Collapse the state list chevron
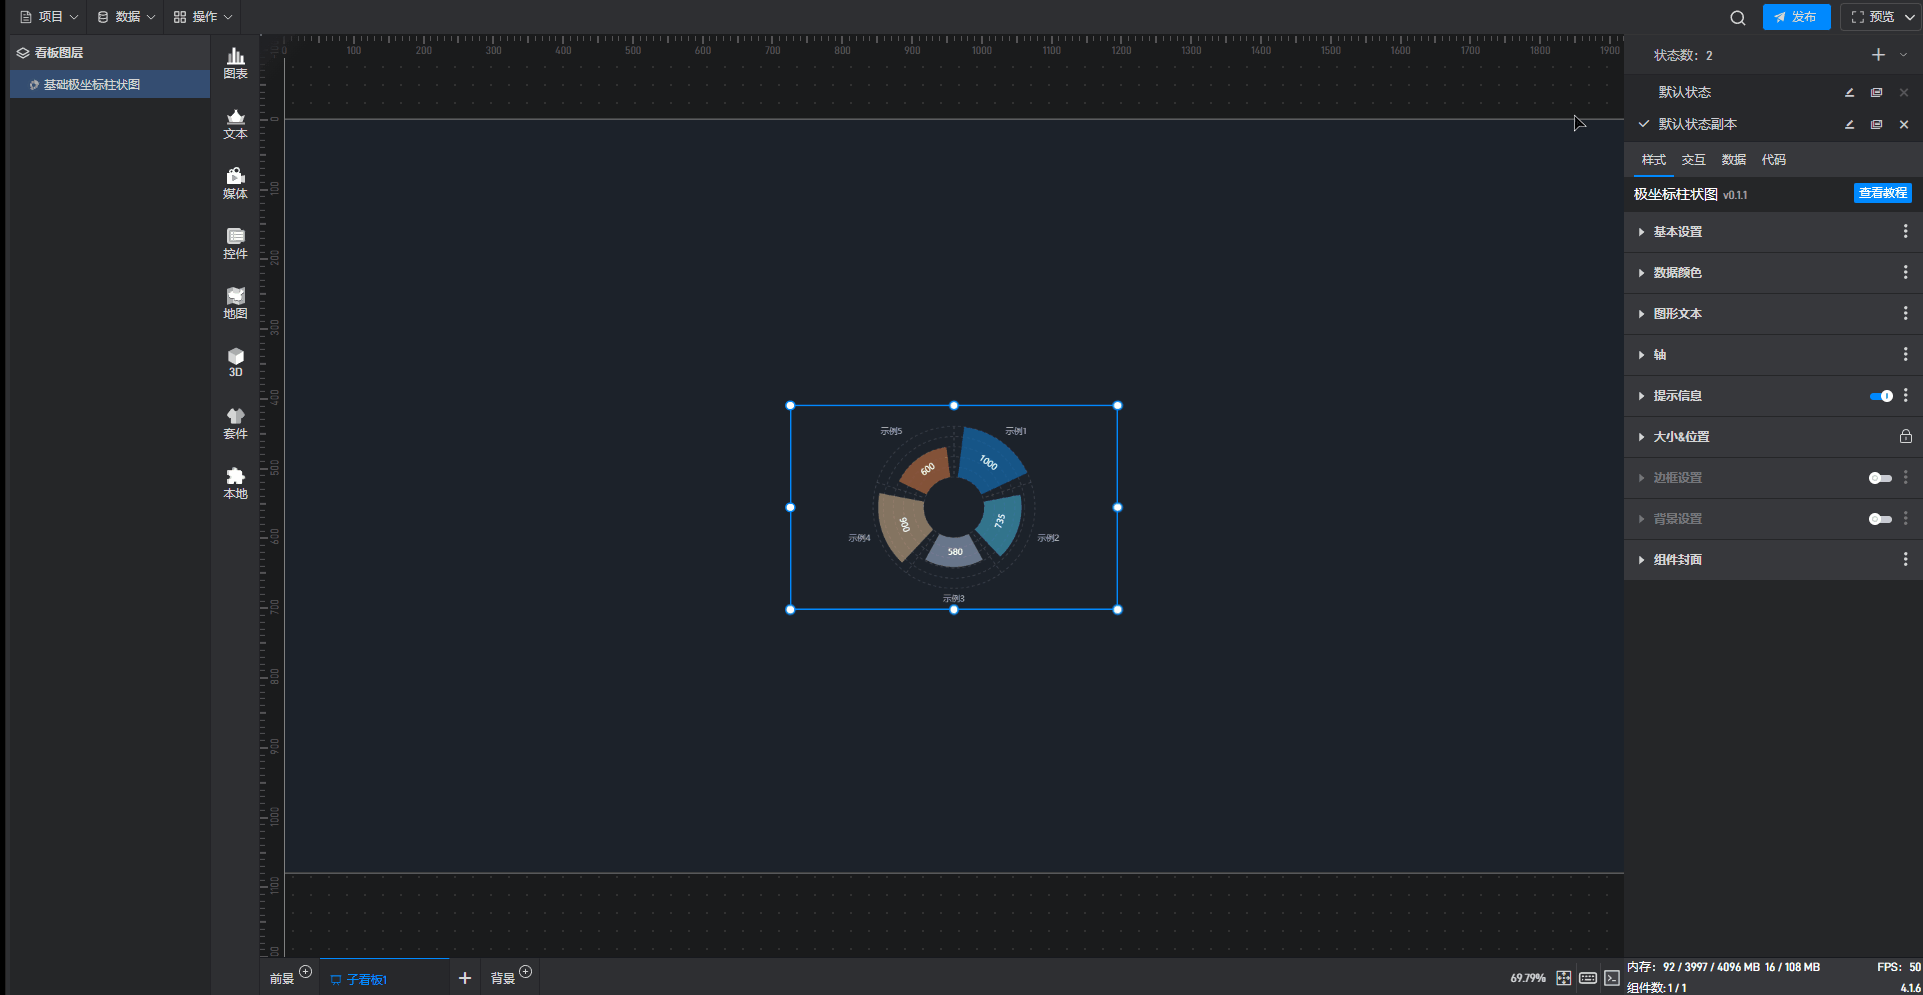The image size is (1923, 995). pyautogui.click(x=1903, y=55)
